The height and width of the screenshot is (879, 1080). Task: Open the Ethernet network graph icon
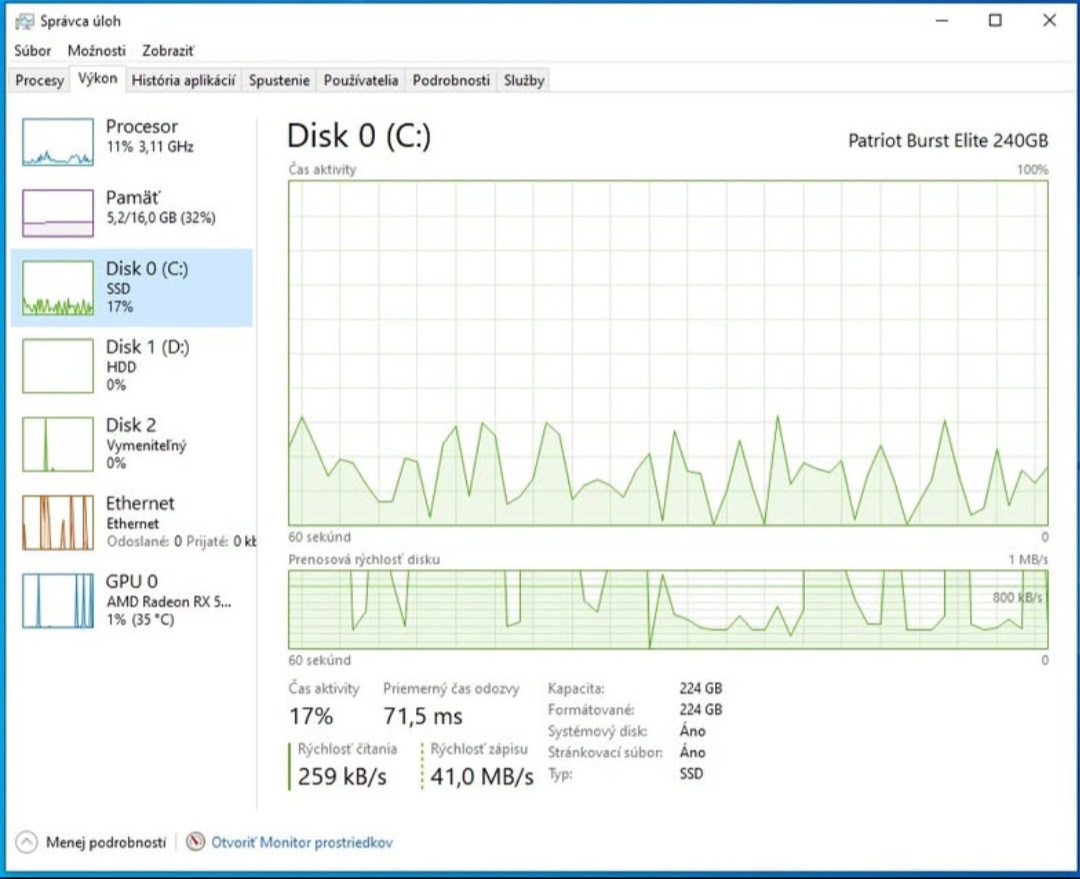[x=57, y=522]
